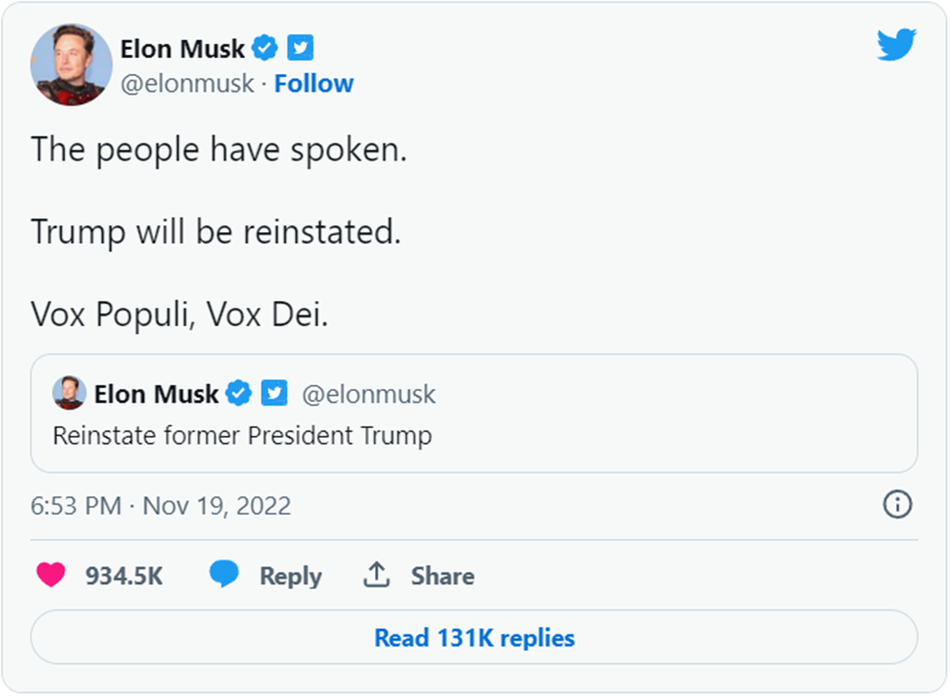950x696 pixels.
Task: Click the reply speech bubble icon
Action: [x=224, y=574]
